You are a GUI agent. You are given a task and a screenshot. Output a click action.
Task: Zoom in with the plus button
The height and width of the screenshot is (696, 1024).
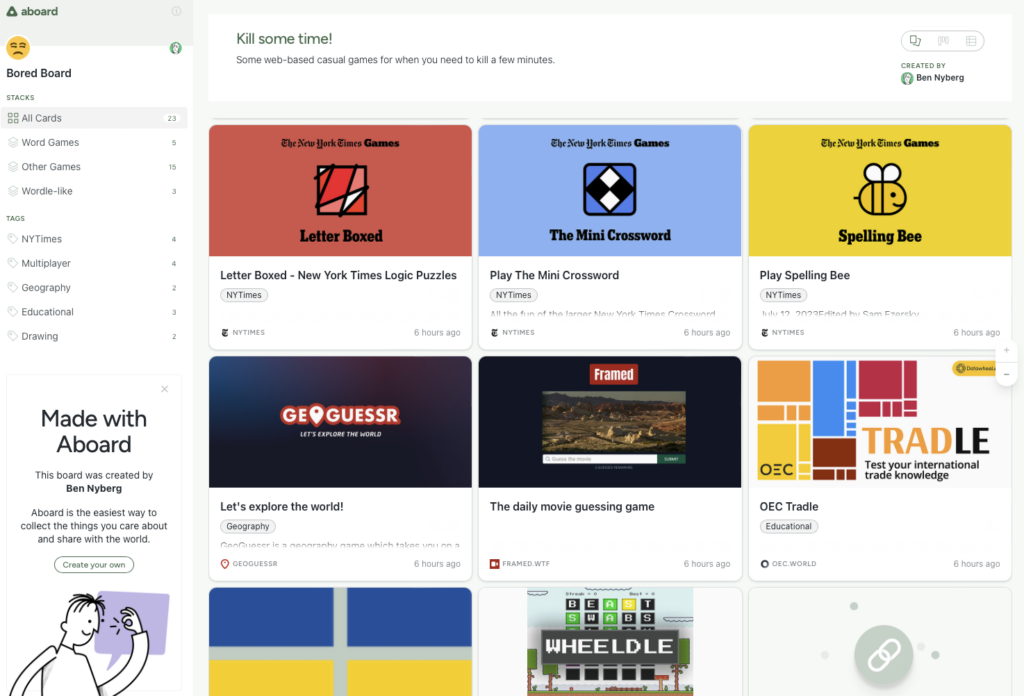(x=1006, y=351)
